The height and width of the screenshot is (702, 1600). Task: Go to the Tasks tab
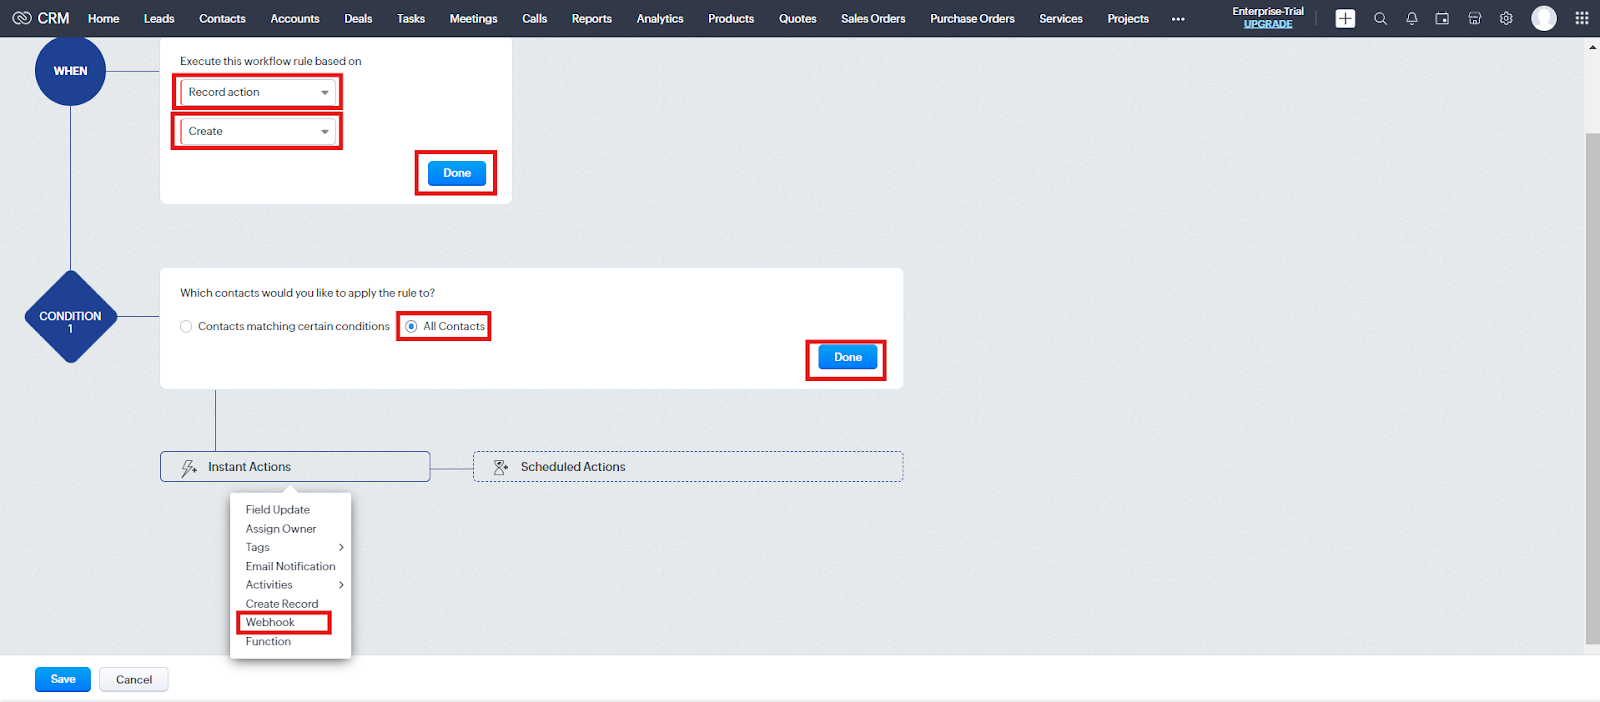click(x=411, y=19)
